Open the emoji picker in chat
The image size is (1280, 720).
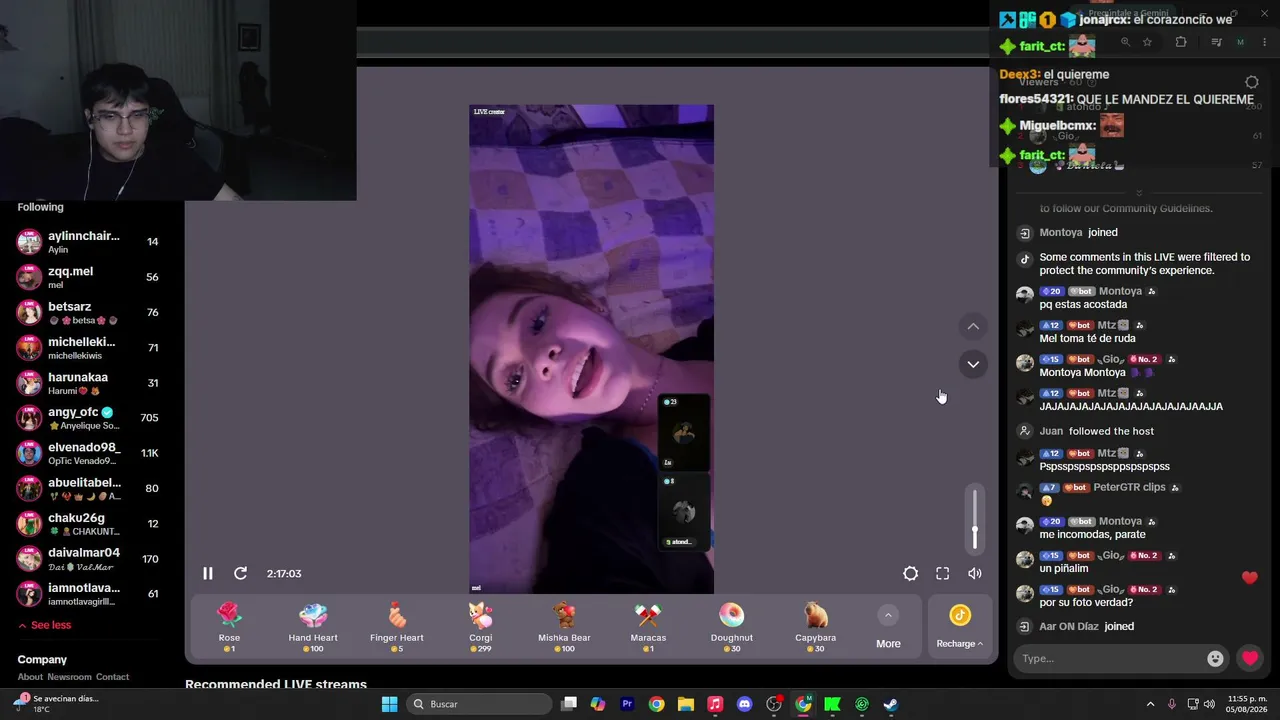(x=1215, y=658)
